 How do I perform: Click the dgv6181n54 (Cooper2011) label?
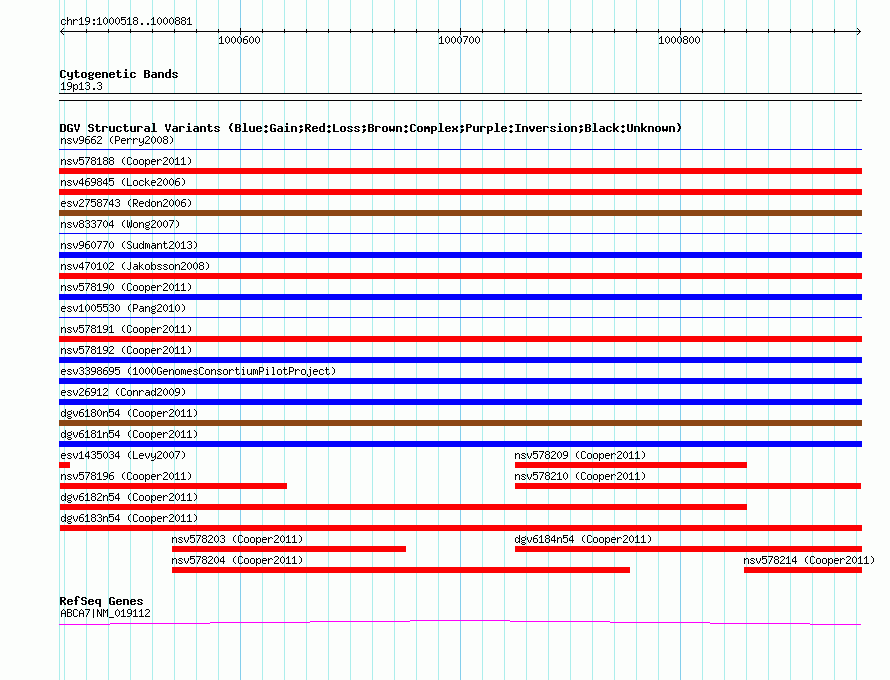click(129, 434)
